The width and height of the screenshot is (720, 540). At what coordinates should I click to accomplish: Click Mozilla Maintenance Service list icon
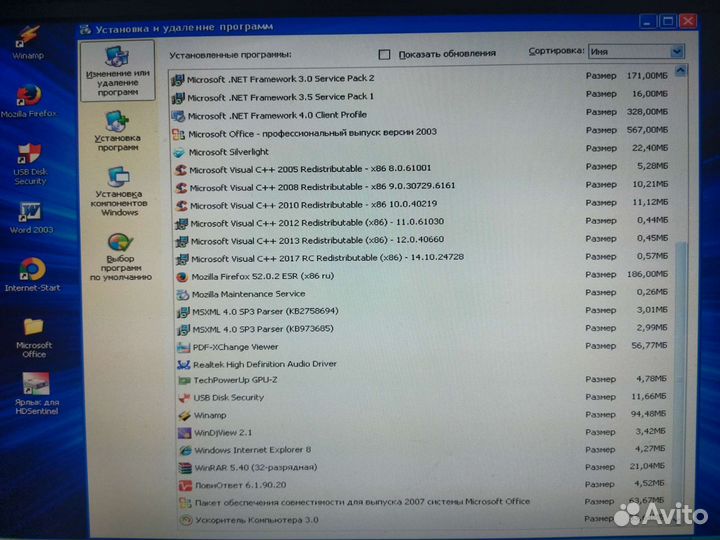pyautogui.click(x=183, y=294)
